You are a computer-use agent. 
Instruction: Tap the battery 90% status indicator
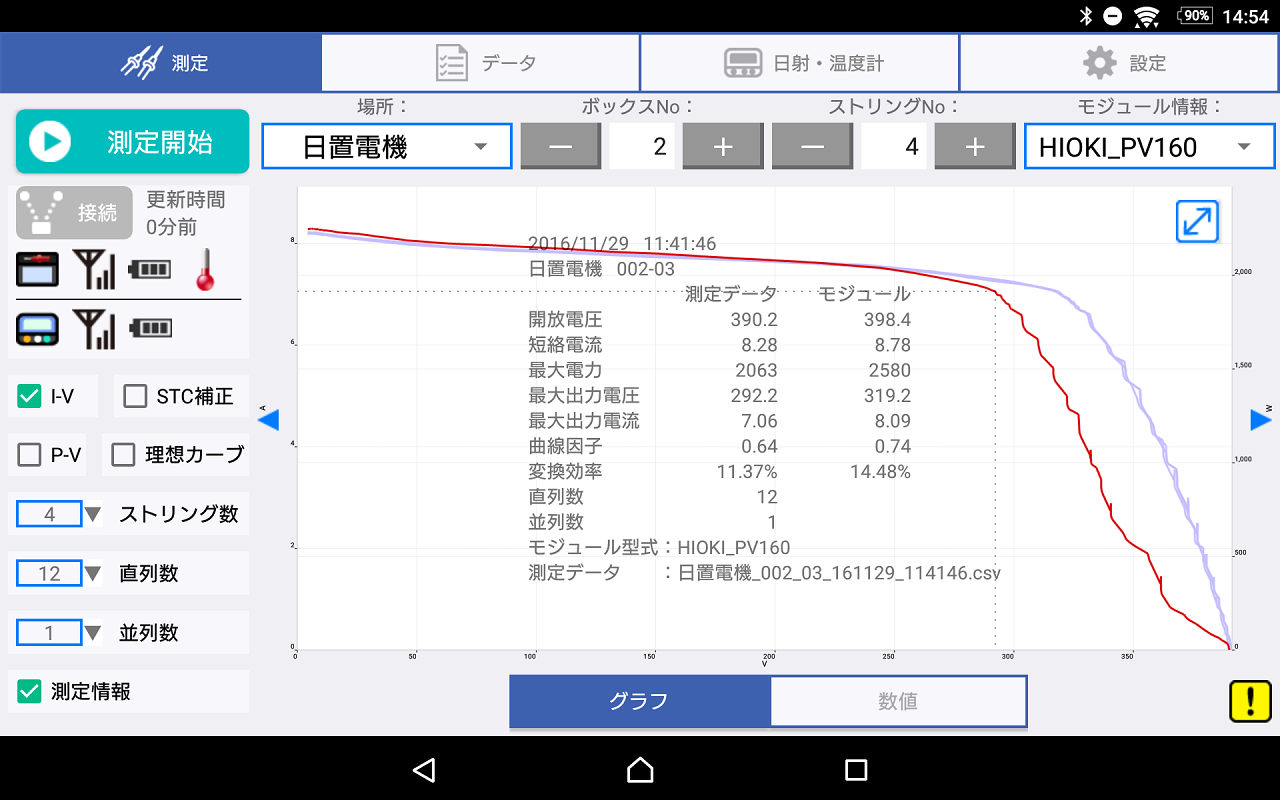[1194, 16]
